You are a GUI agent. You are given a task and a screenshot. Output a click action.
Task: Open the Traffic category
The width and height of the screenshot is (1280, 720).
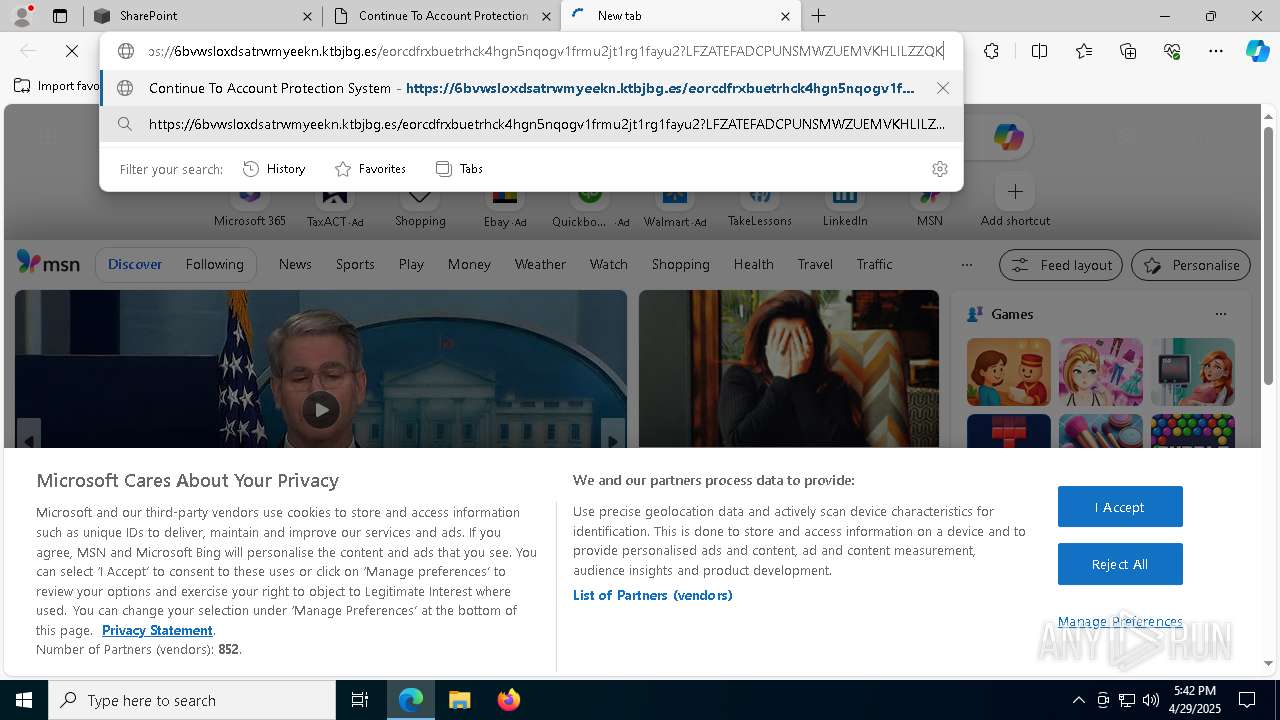click(874, 264)
